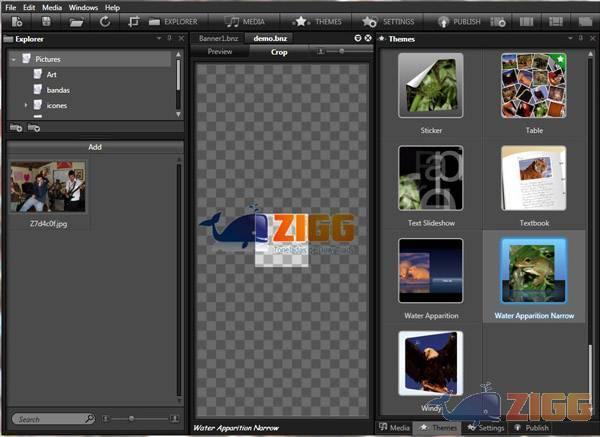Select the Crop tool icon in toolbar
The width and height of the screenshot is (600, 437).
pyautogui.click(x=133, y=21)
